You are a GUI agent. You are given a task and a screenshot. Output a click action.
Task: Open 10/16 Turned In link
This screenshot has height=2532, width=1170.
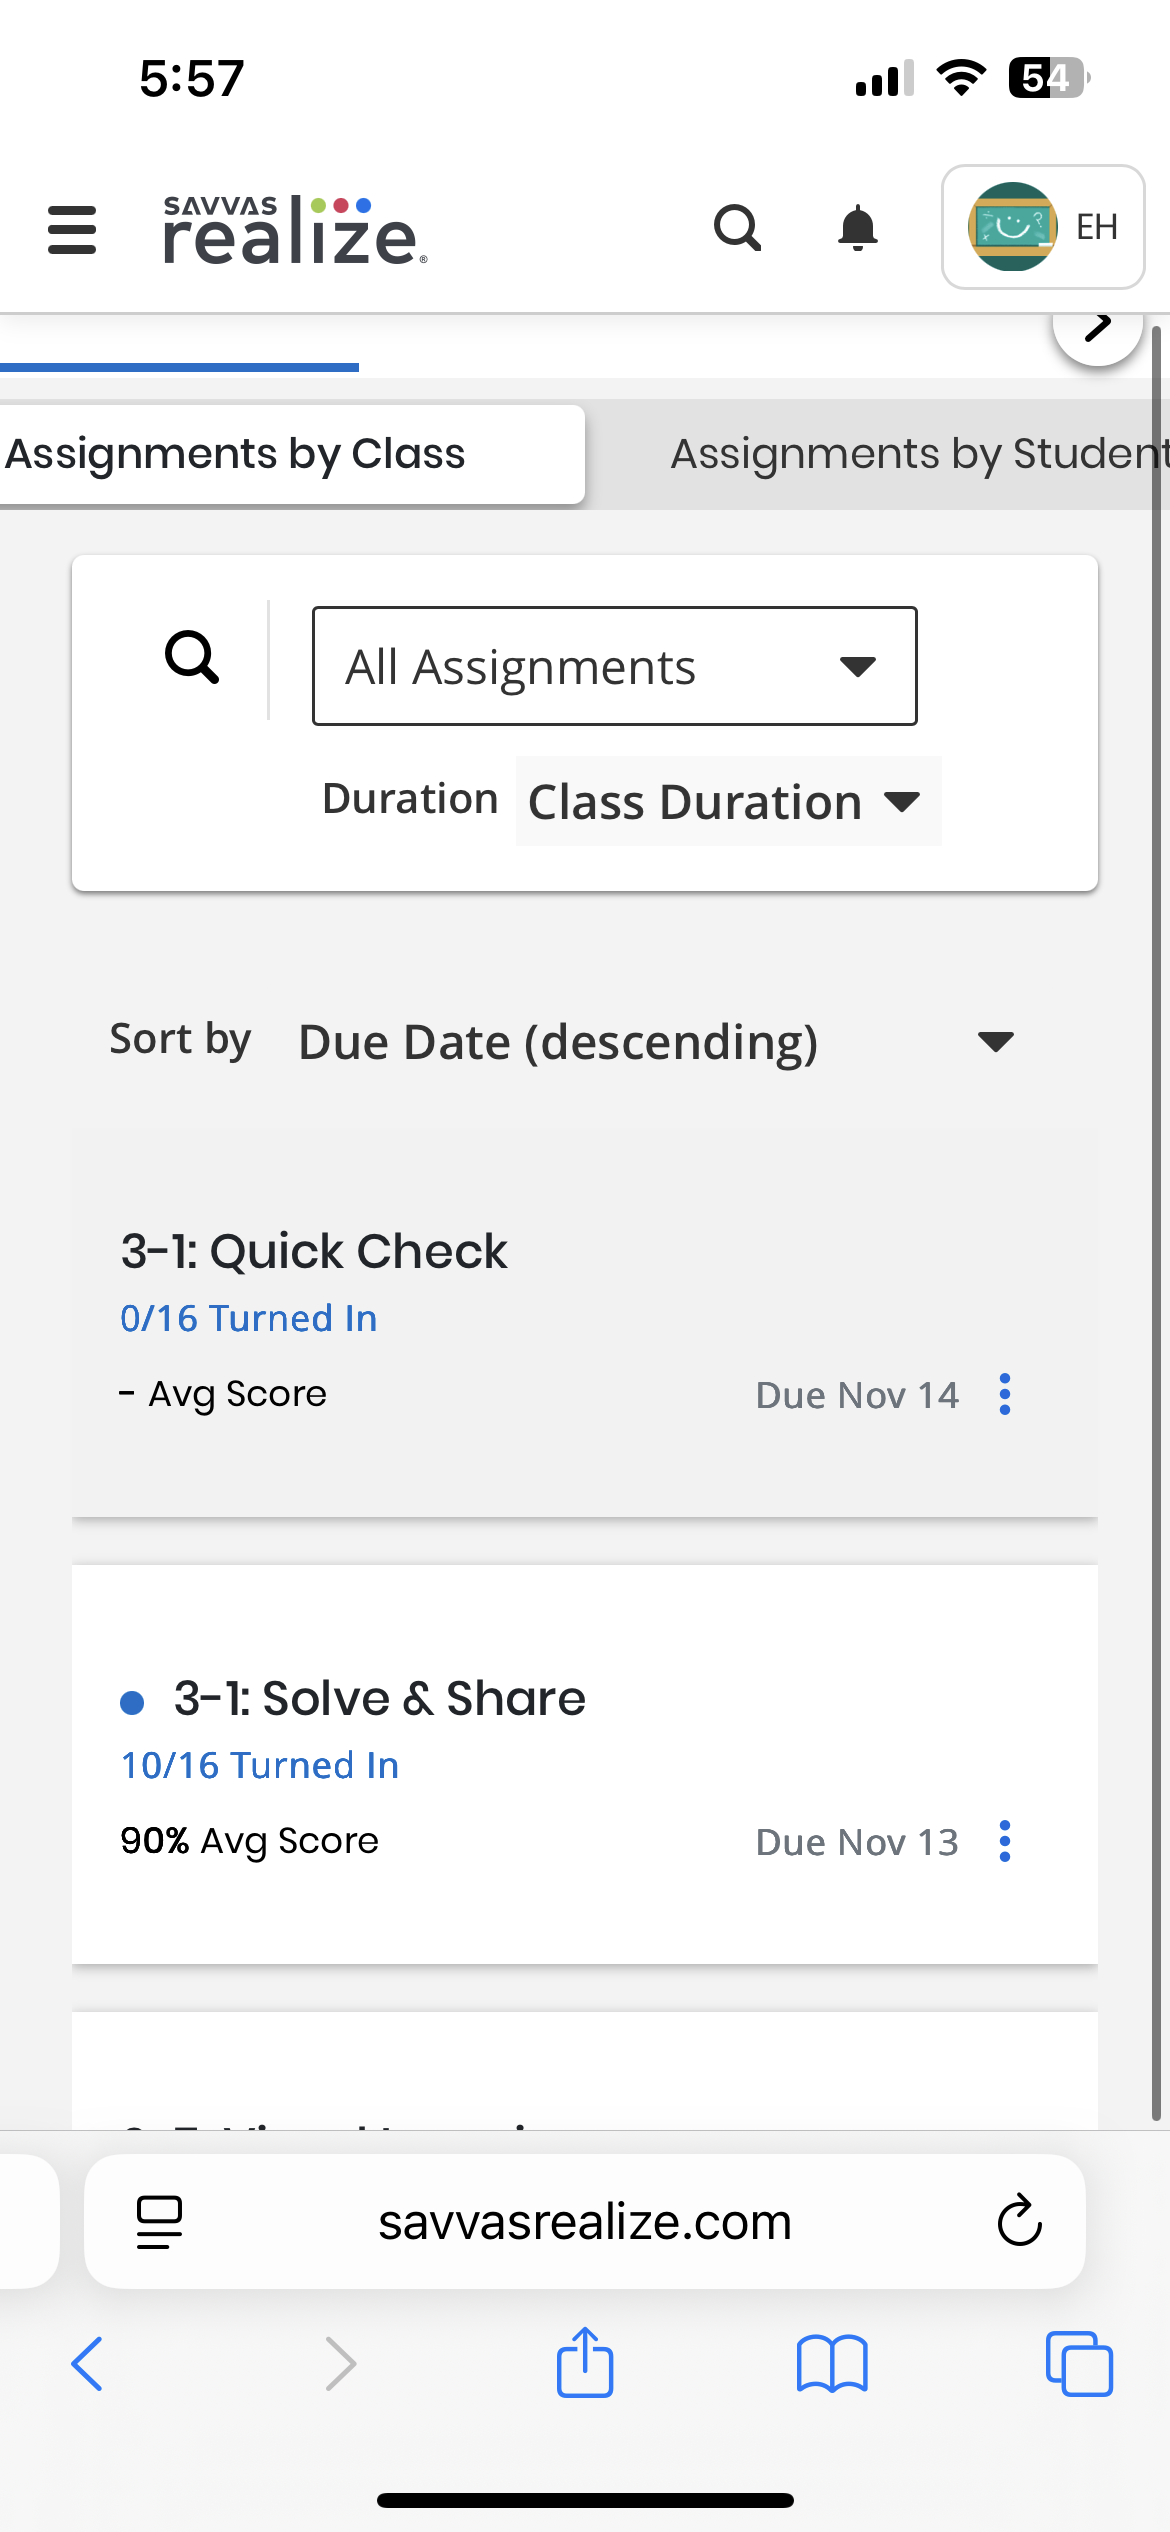click(260, 1765)
